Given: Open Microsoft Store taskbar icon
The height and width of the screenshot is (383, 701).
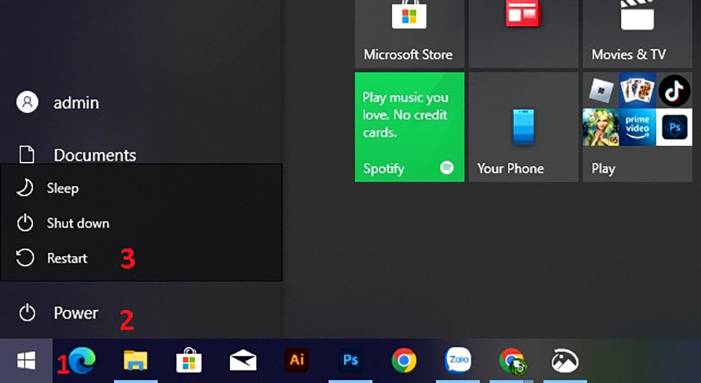Looking at the screenshot, I should tap(189, 360).
